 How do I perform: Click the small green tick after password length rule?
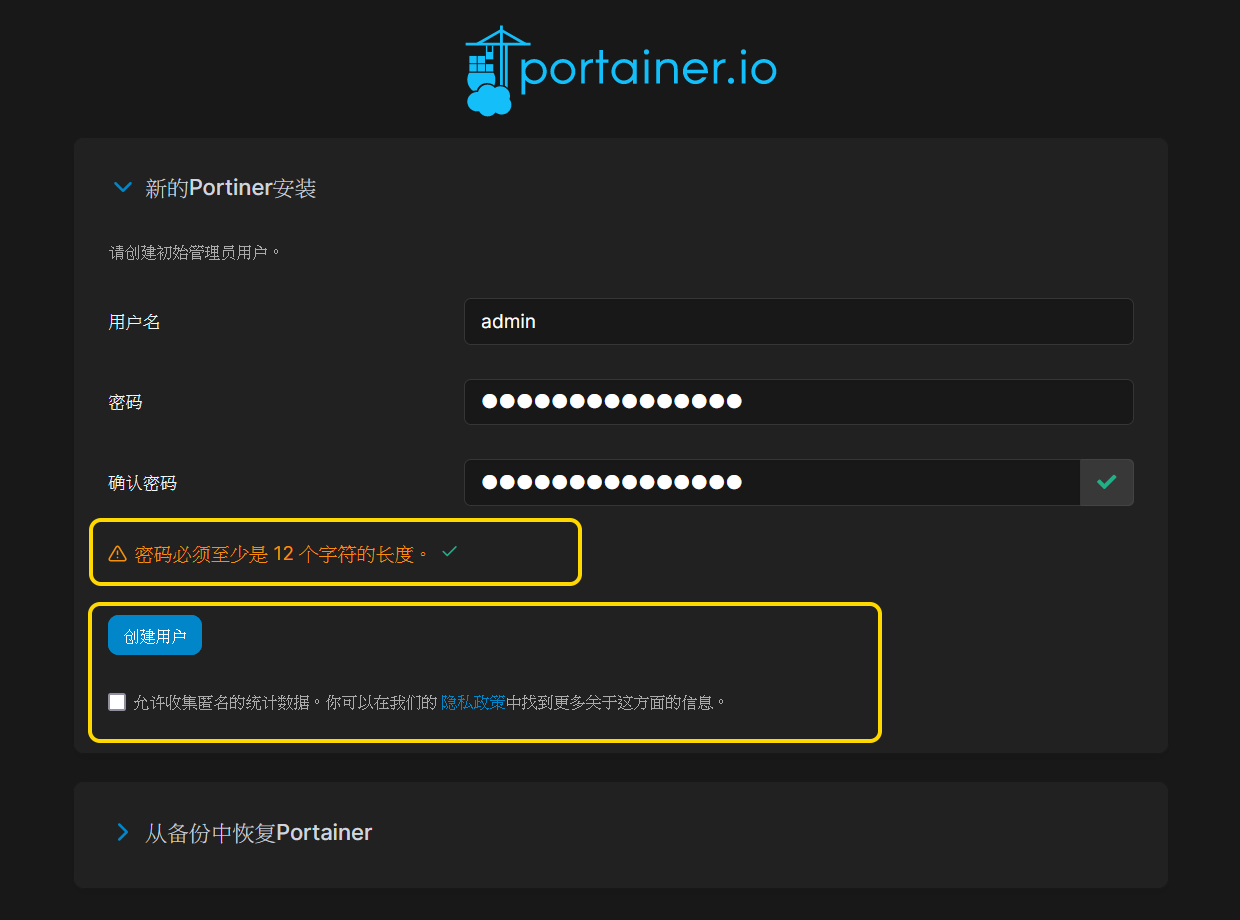(449, 551)
